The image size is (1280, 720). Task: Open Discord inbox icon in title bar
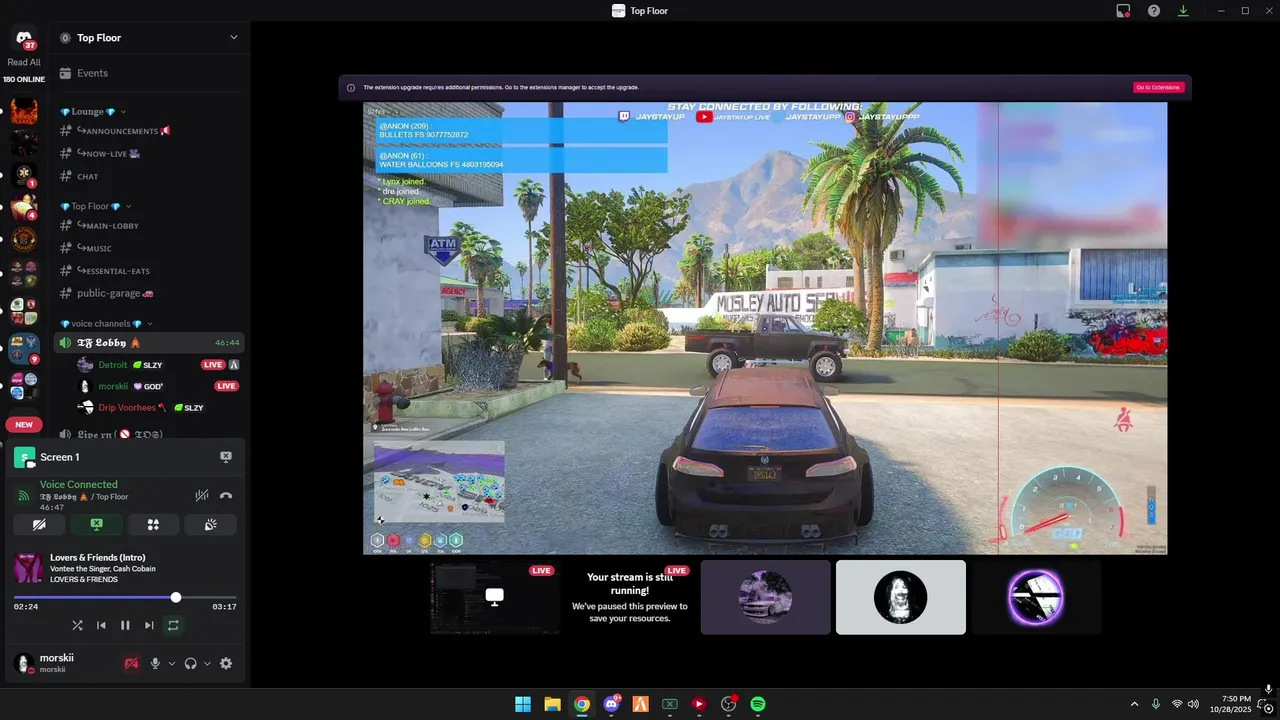pos(1123,11)
